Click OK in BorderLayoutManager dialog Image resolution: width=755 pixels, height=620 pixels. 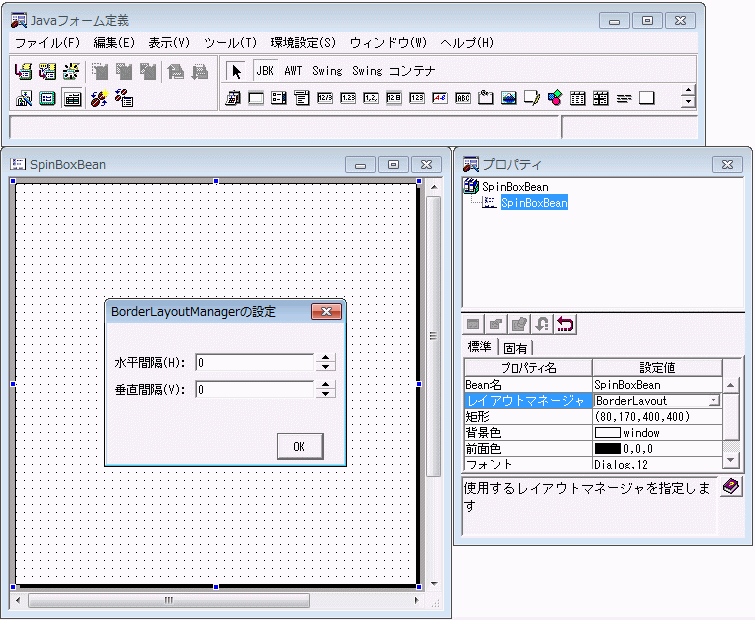click(x=299, y=446)
